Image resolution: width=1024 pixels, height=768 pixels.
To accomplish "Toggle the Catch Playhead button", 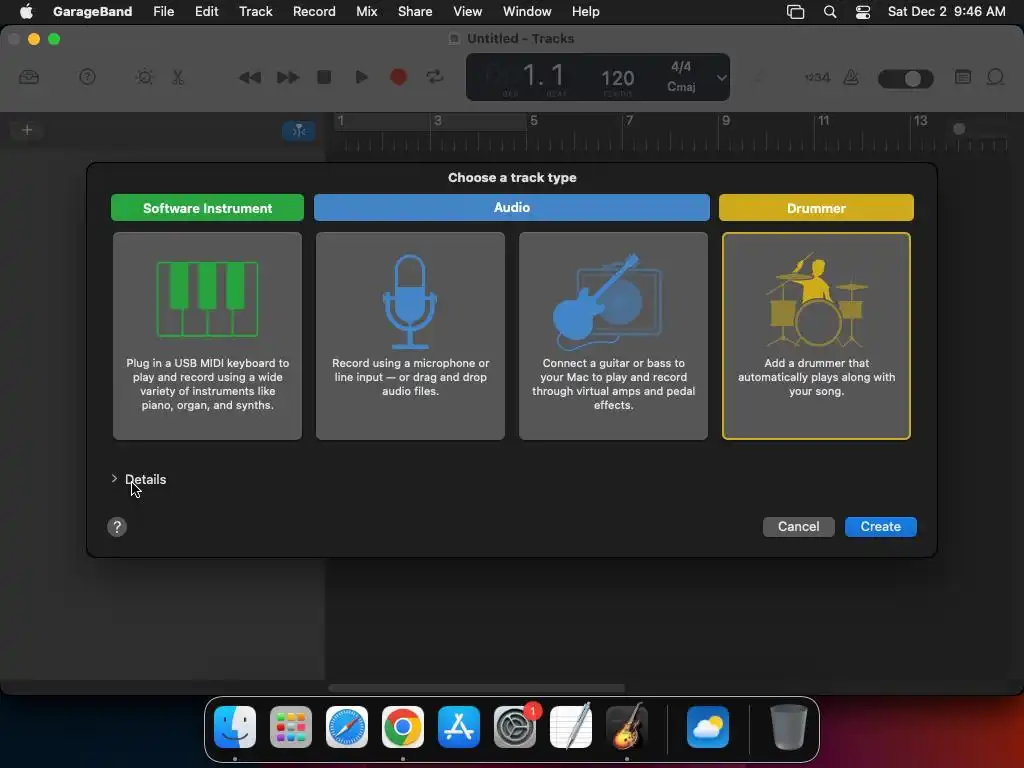I will click(298, 131).
